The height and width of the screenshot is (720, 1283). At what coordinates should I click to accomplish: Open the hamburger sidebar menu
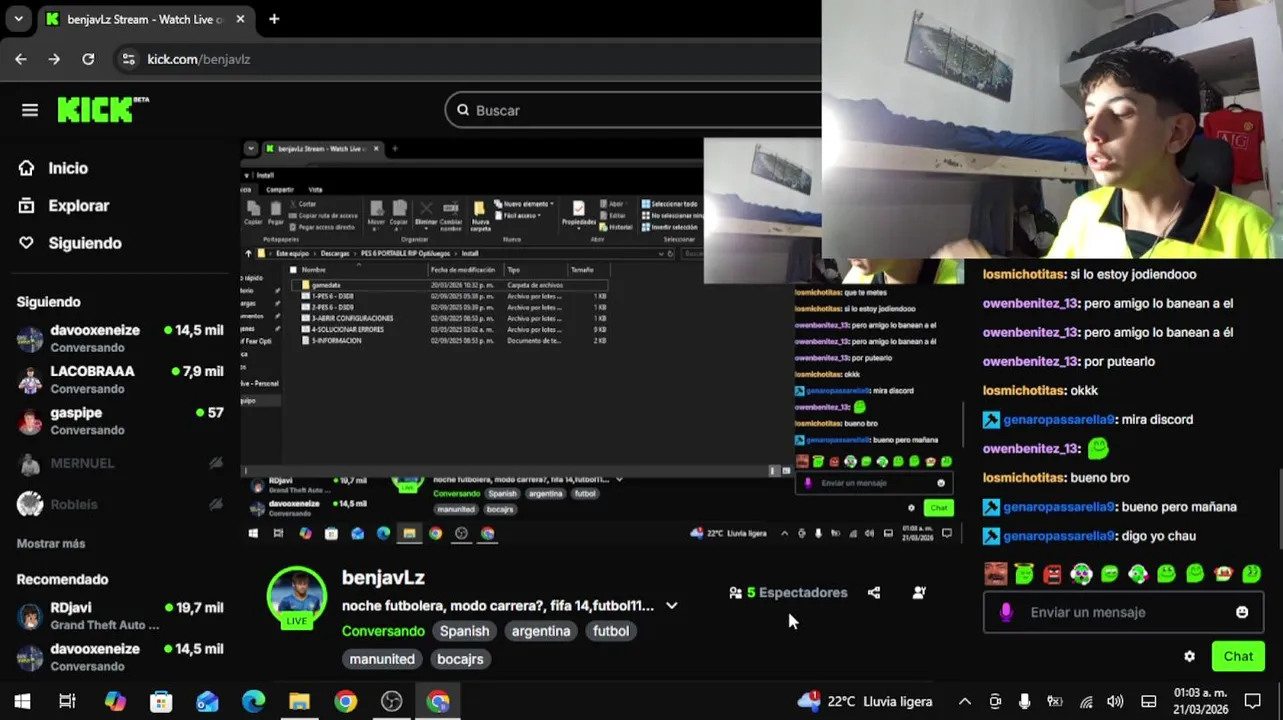click(30, 110)
